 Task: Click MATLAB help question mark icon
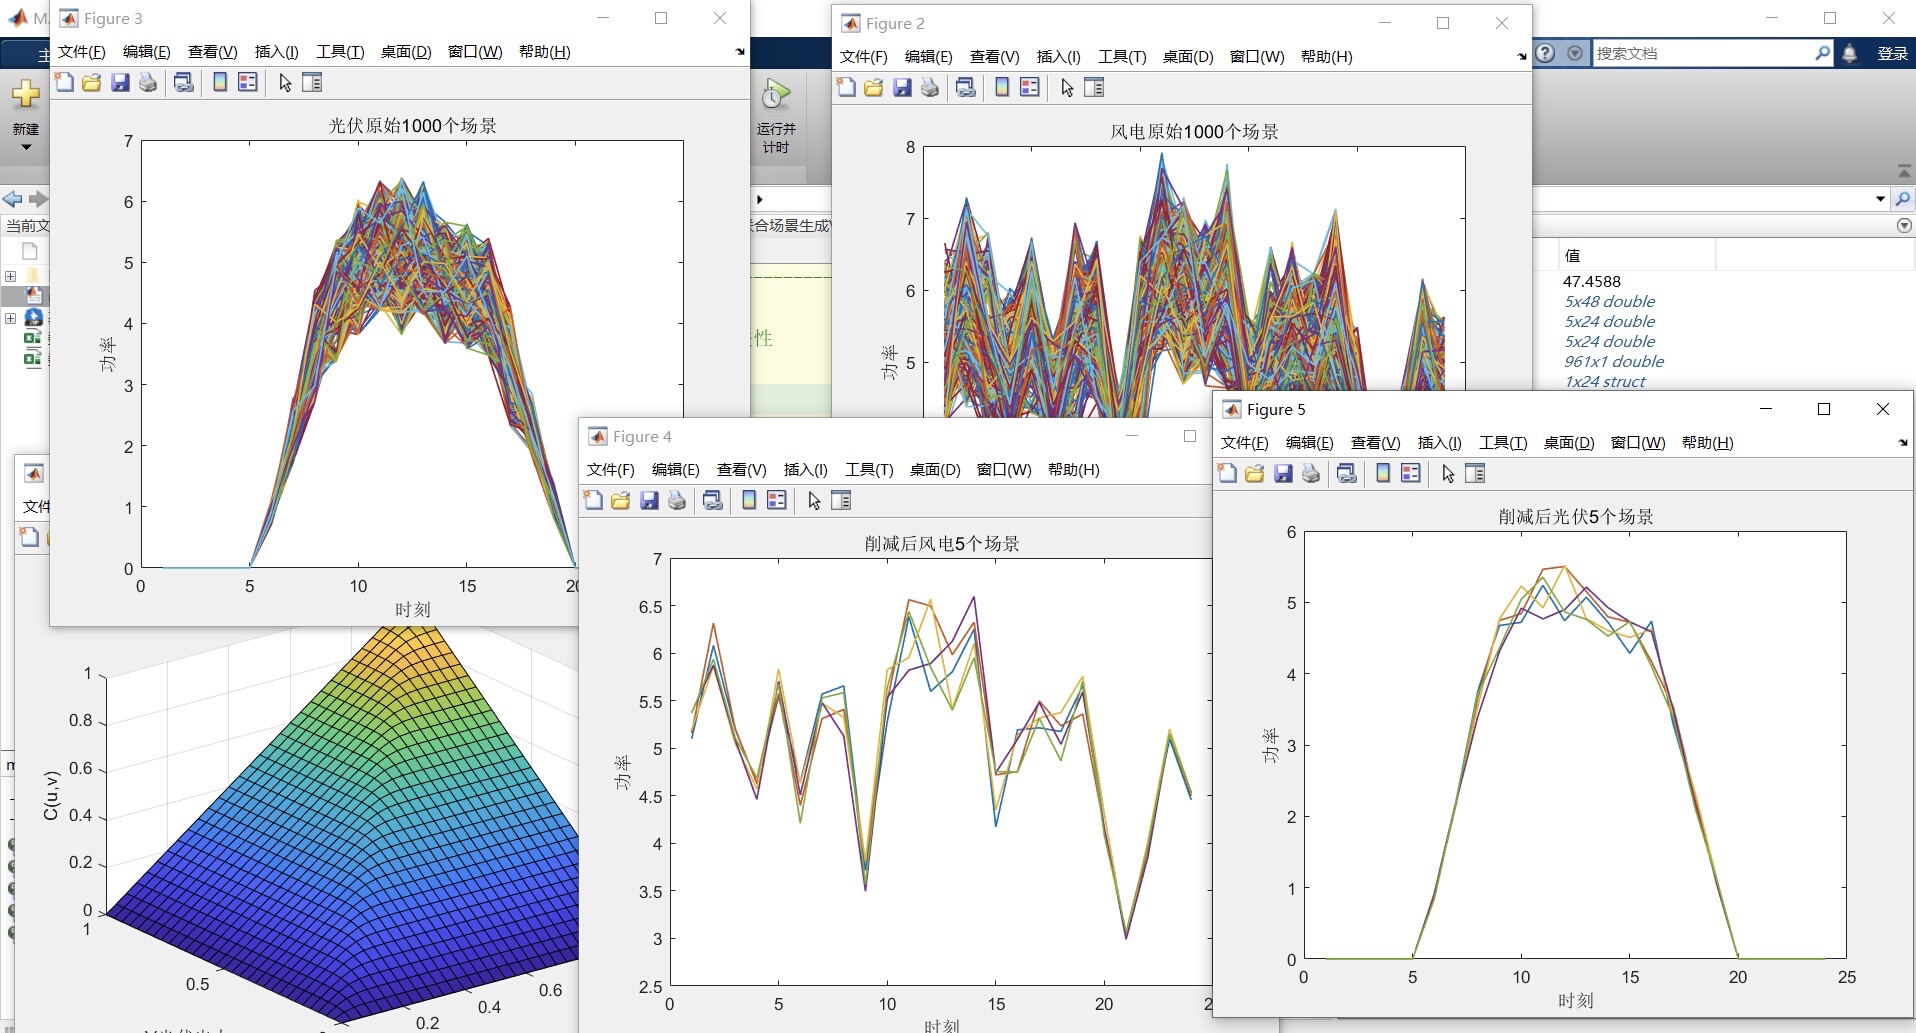coord(1546,53)
